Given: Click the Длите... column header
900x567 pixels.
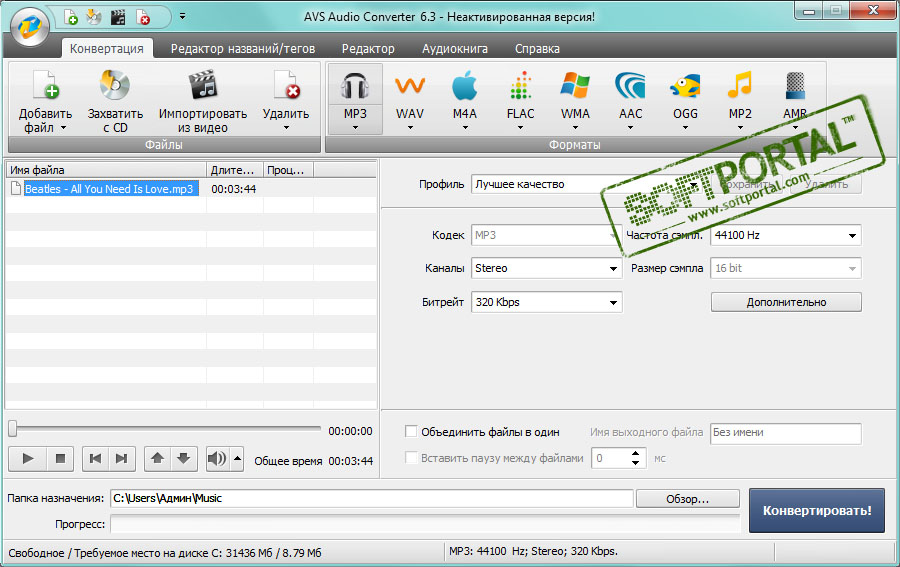Looking at the screenshot, I should [235, 170].
